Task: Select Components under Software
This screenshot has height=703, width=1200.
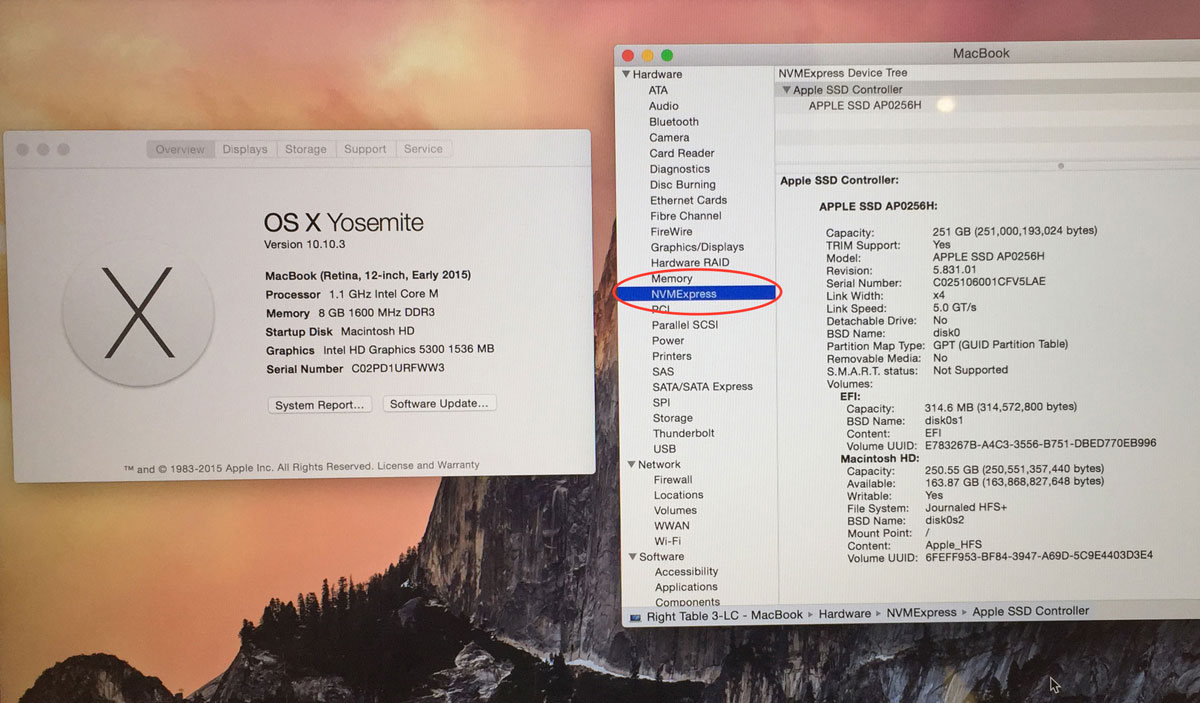Action: (x=687, y=602)
